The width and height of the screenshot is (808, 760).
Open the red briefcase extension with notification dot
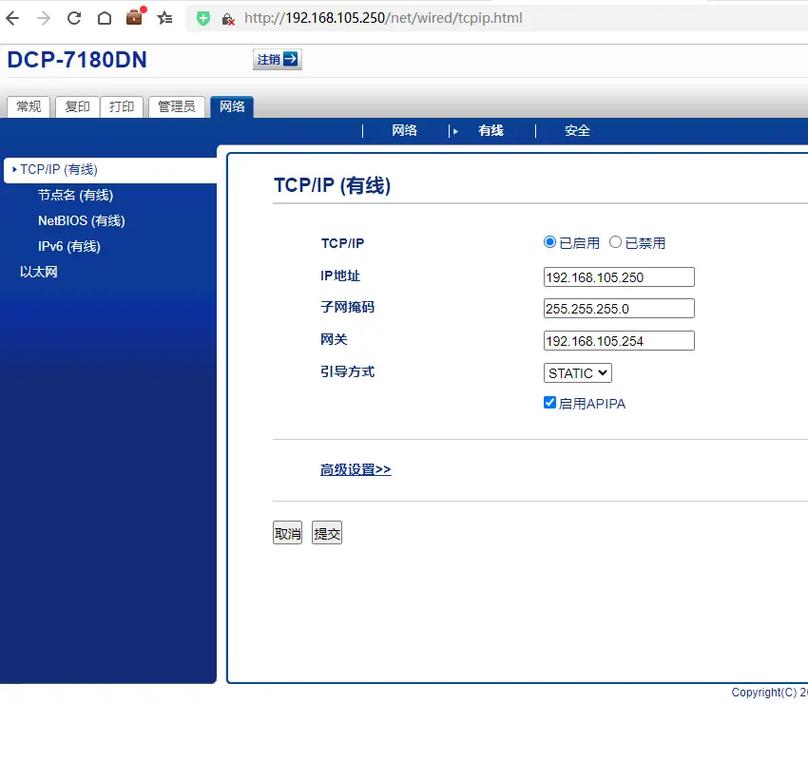point(134,17)
